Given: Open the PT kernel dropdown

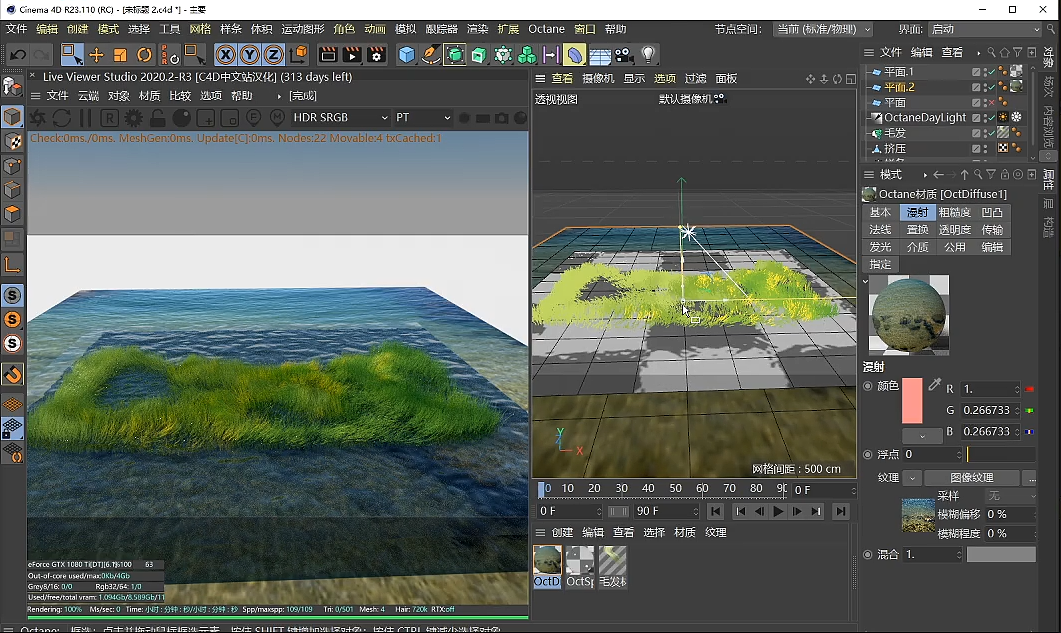Looking at the screenshot, I should (x=423, y=118).
